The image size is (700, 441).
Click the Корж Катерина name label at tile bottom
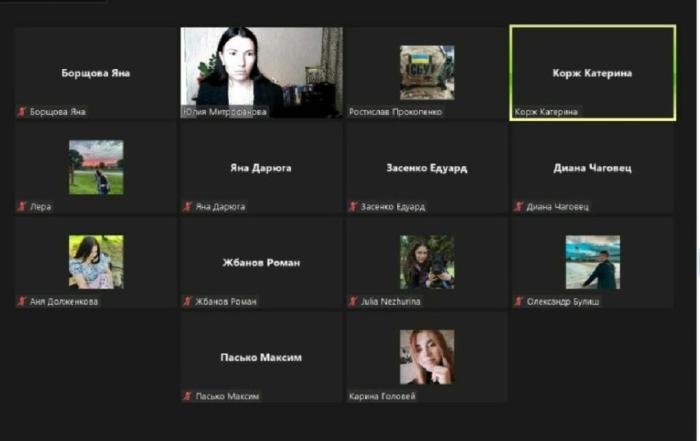(546, 112)
